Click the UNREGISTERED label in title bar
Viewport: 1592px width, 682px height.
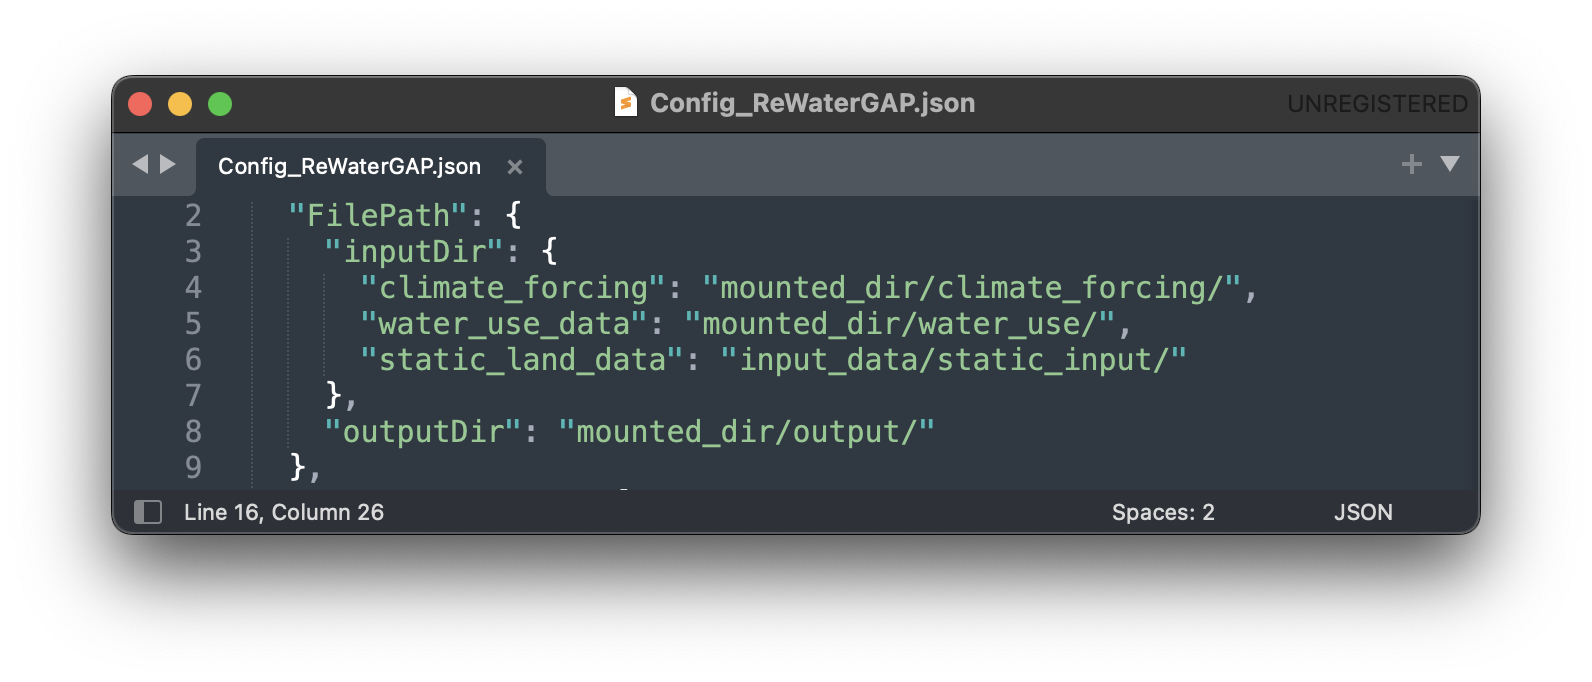pos(1377,104)
